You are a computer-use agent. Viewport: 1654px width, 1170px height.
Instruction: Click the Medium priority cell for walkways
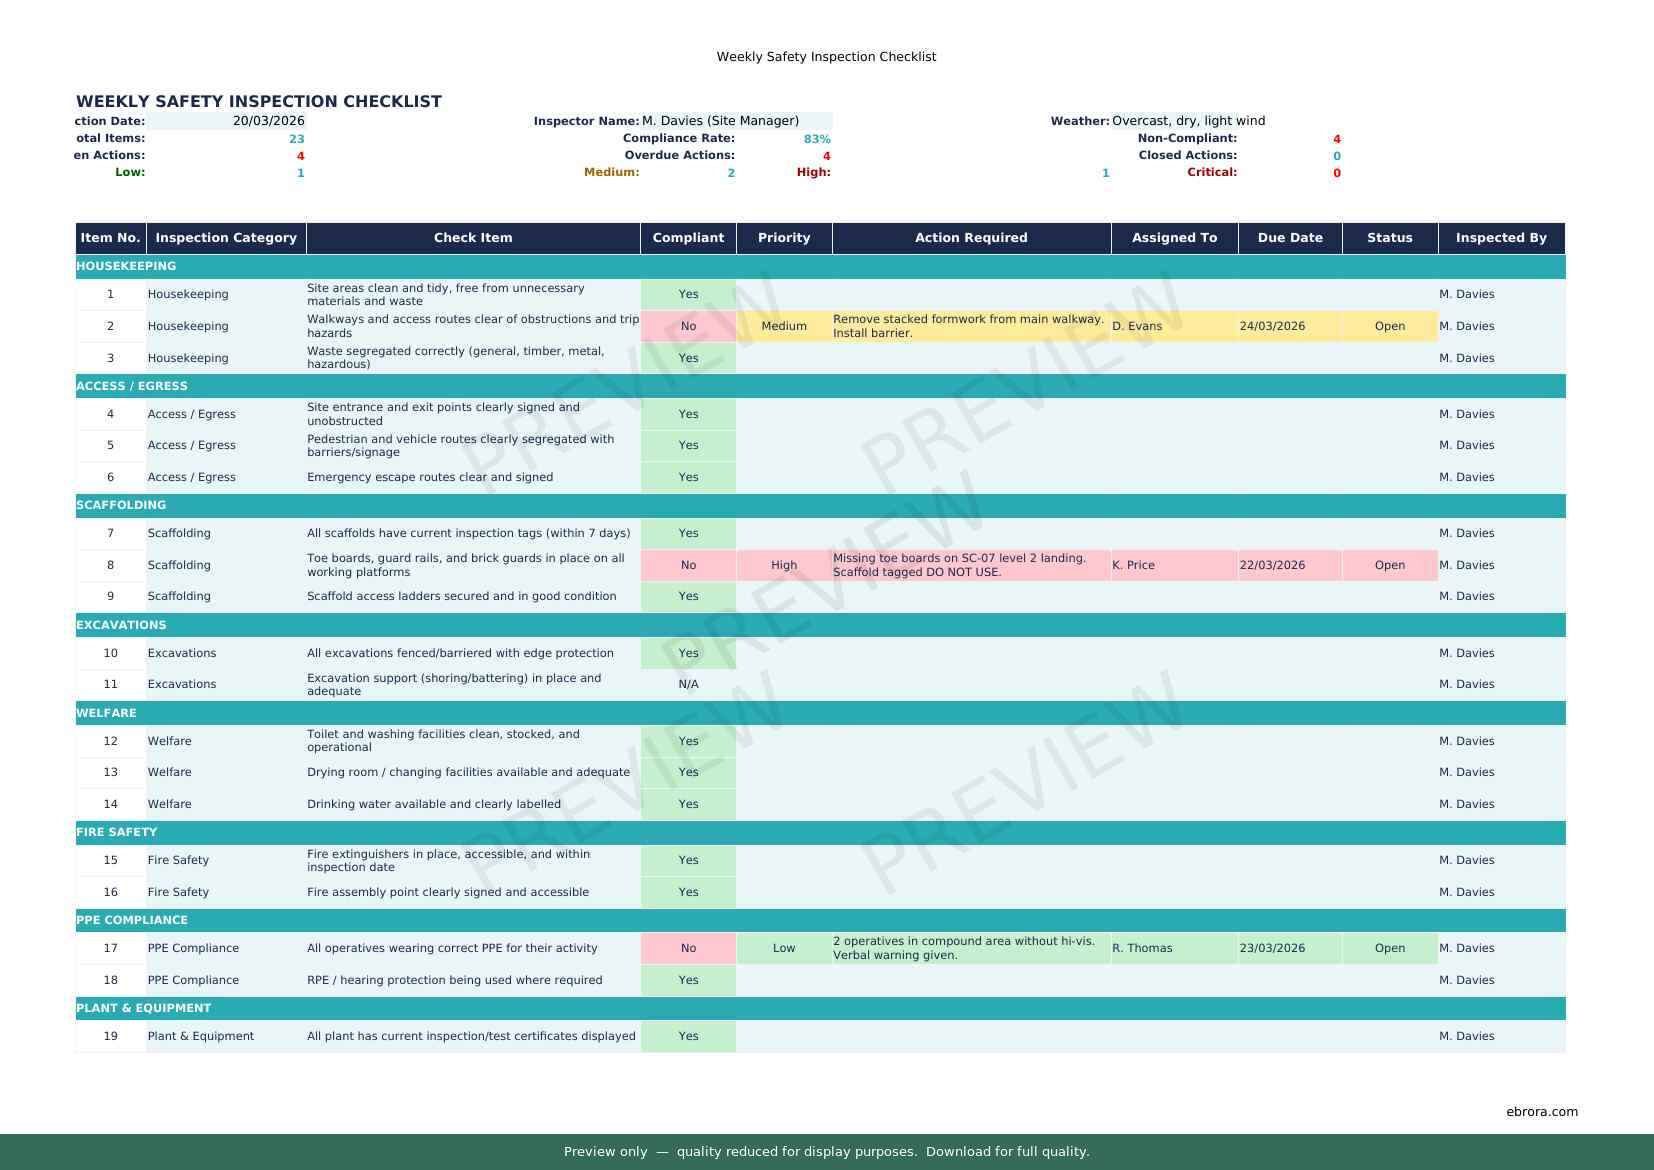coord(784,326)
